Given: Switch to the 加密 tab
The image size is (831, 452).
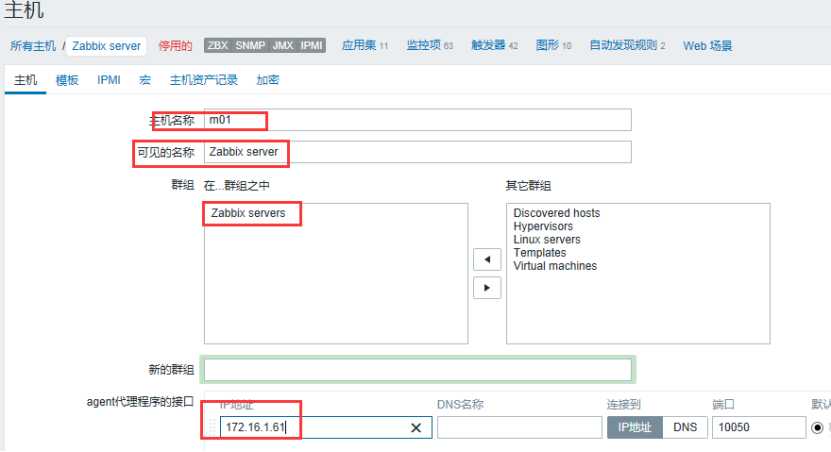Looking at the screenshot, I should [268, 80].
